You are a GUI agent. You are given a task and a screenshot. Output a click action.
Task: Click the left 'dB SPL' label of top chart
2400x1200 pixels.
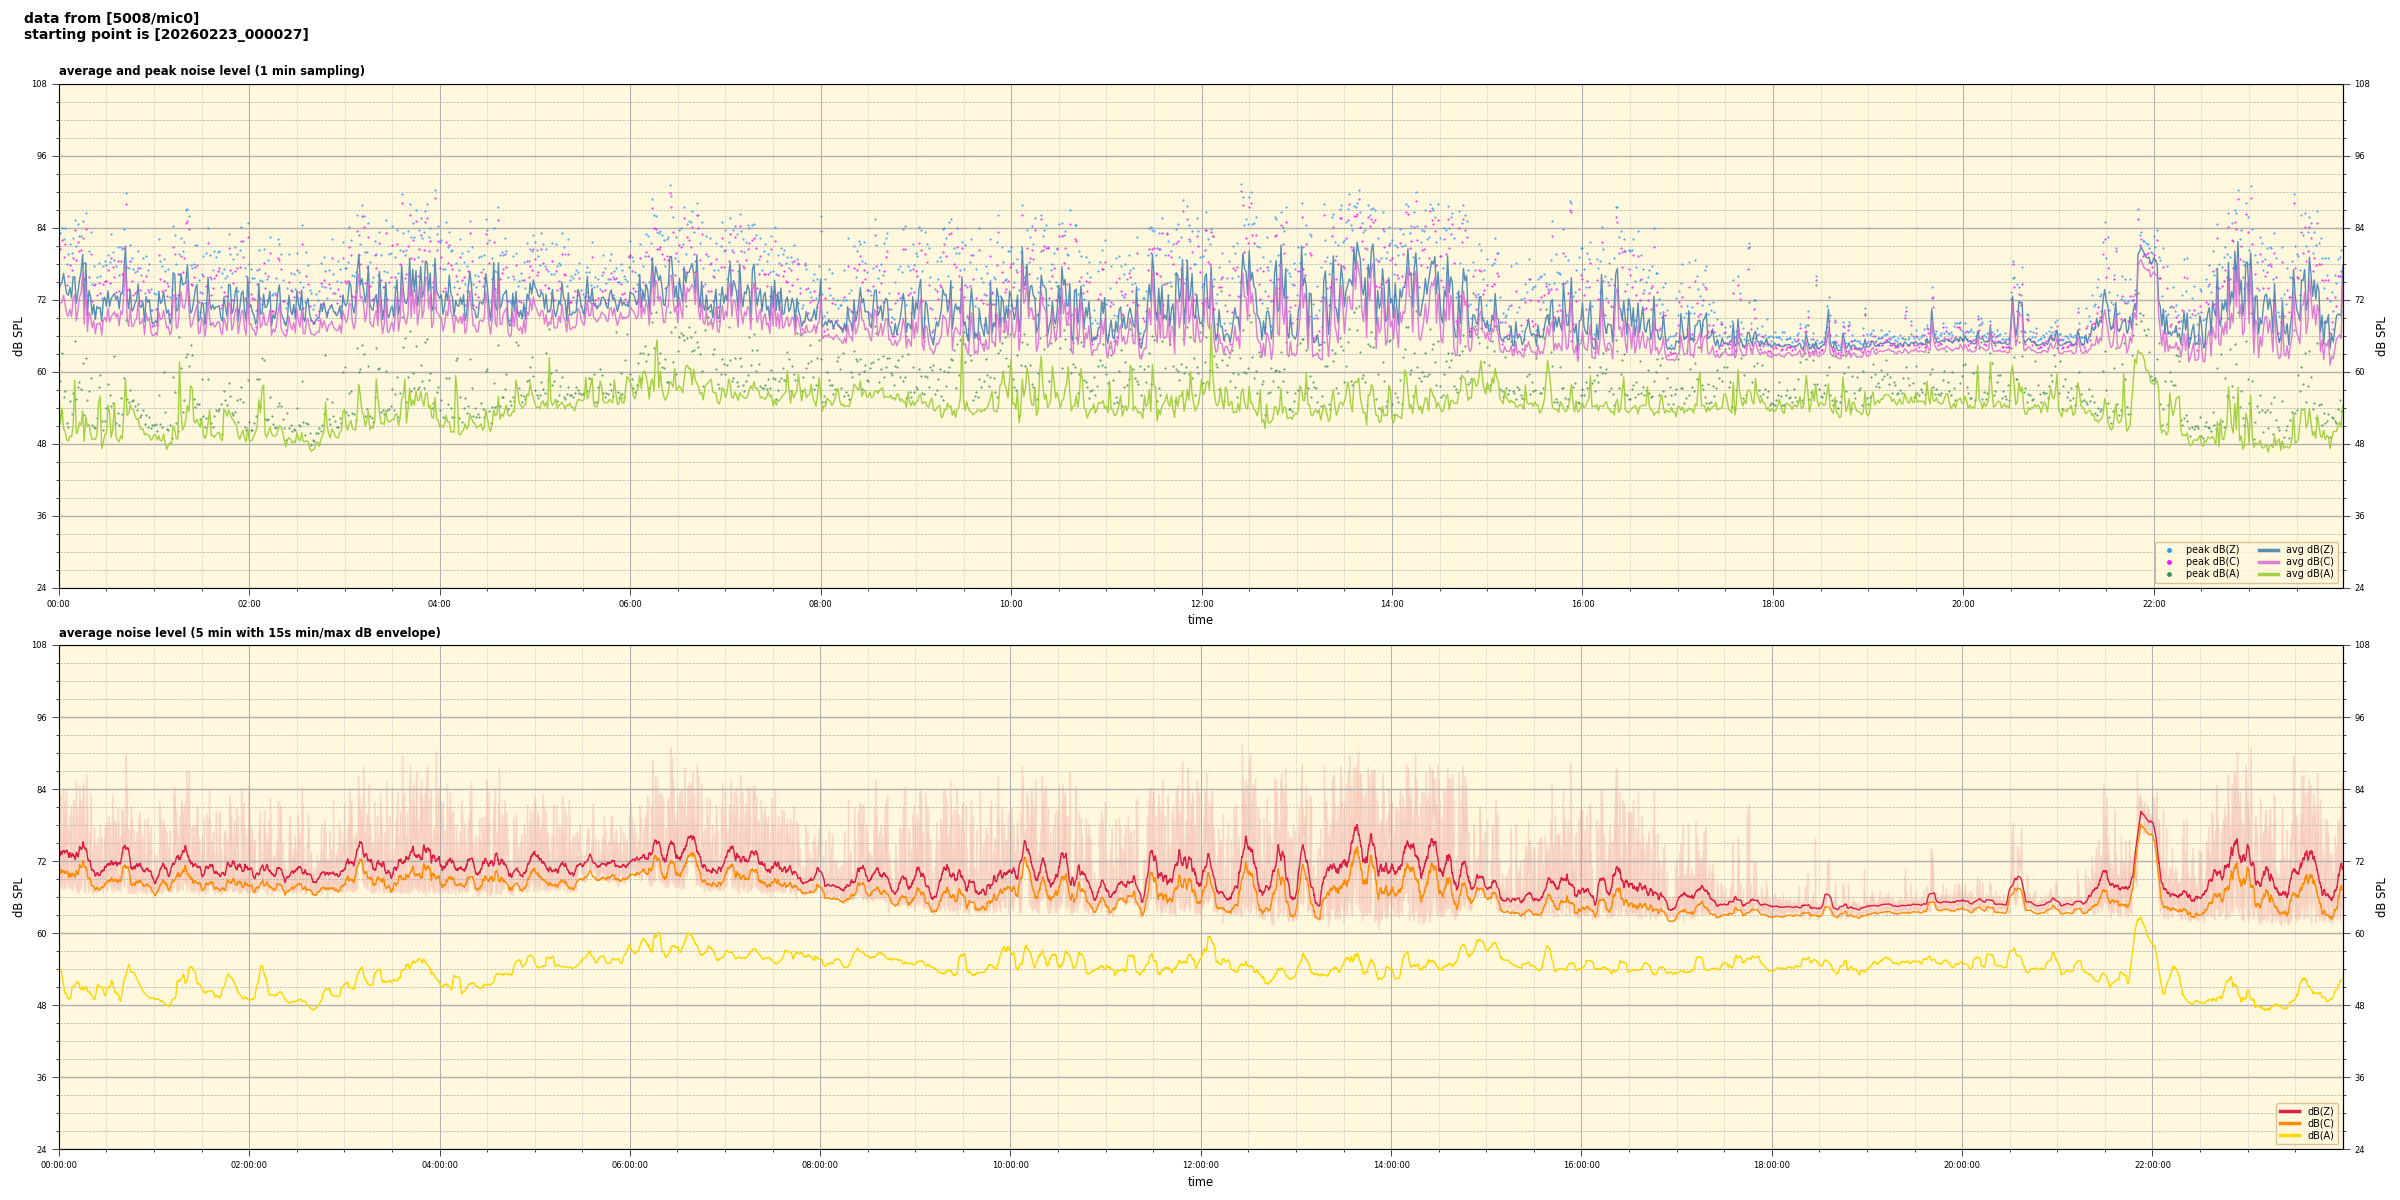(18, 336)
